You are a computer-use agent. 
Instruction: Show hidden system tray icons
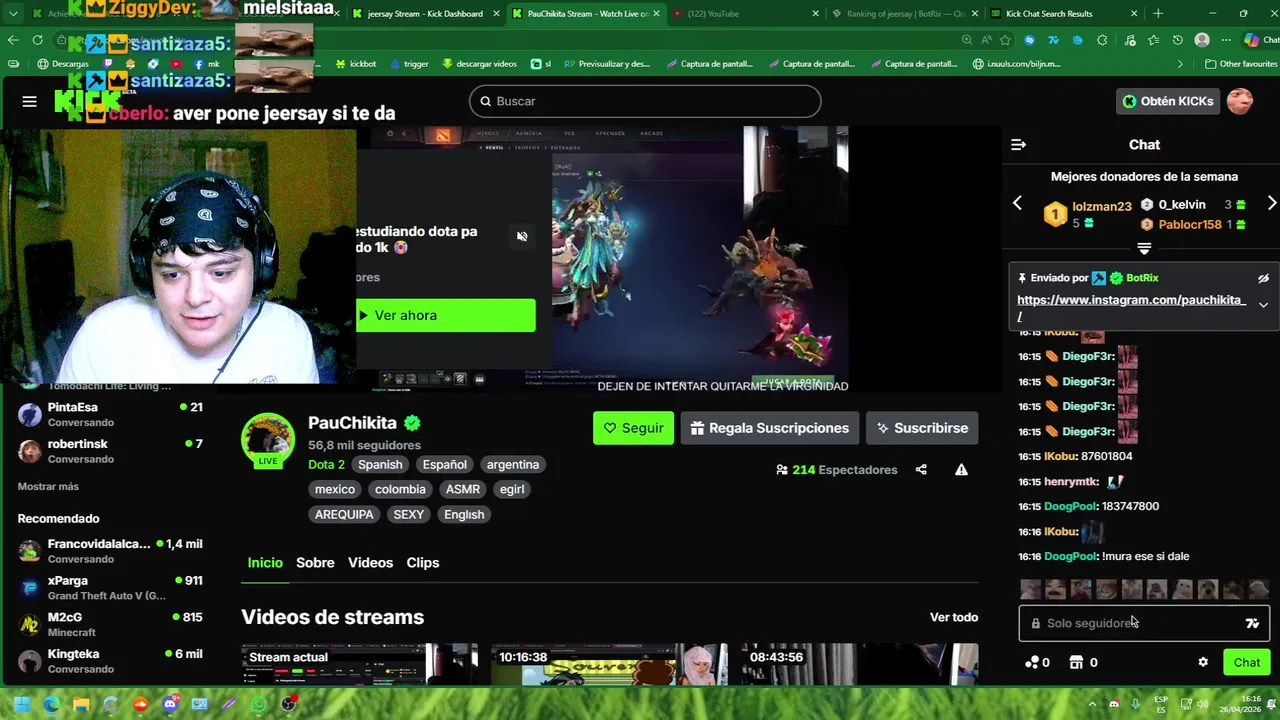click(1092, 704)
